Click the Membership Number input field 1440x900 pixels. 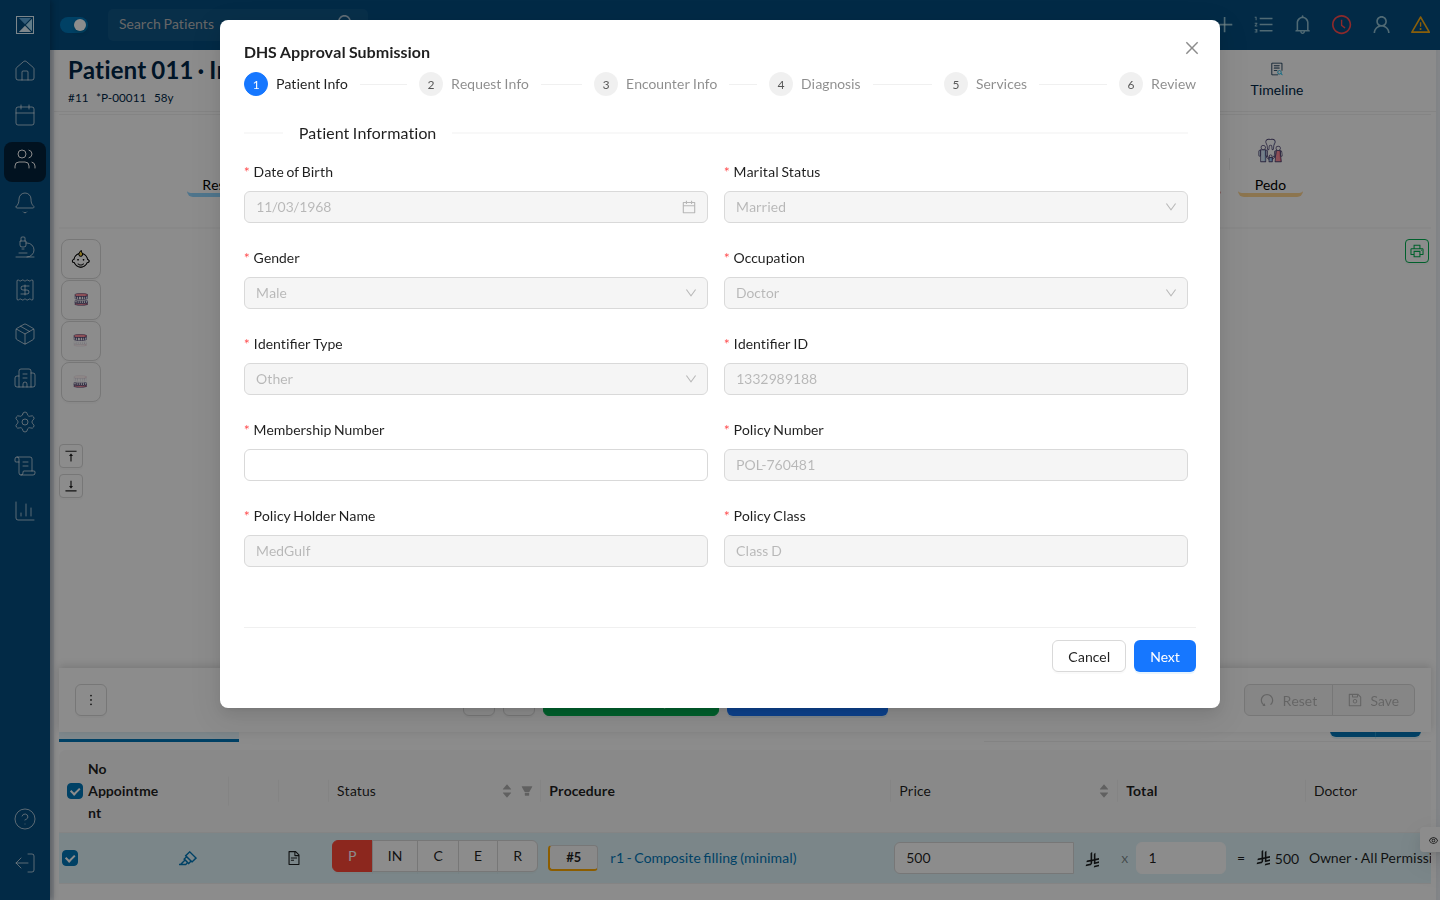[476, 465]
